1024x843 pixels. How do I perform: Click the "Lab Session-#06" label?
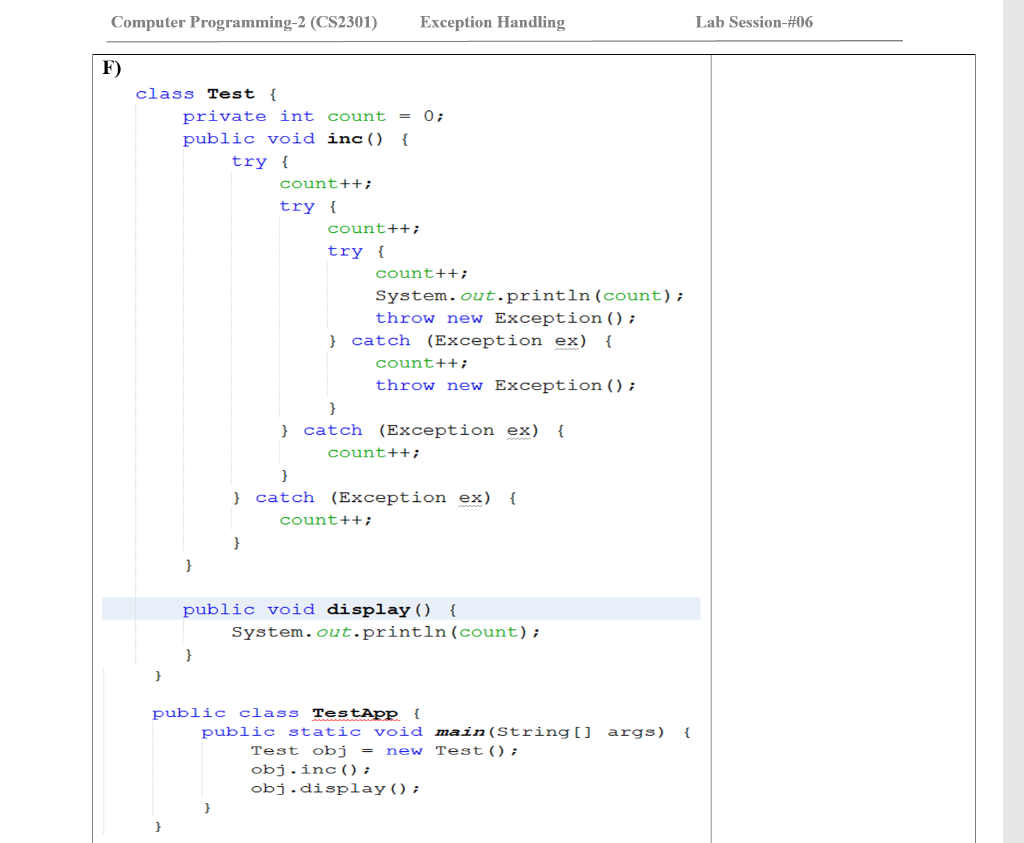(x=754, y=22)
